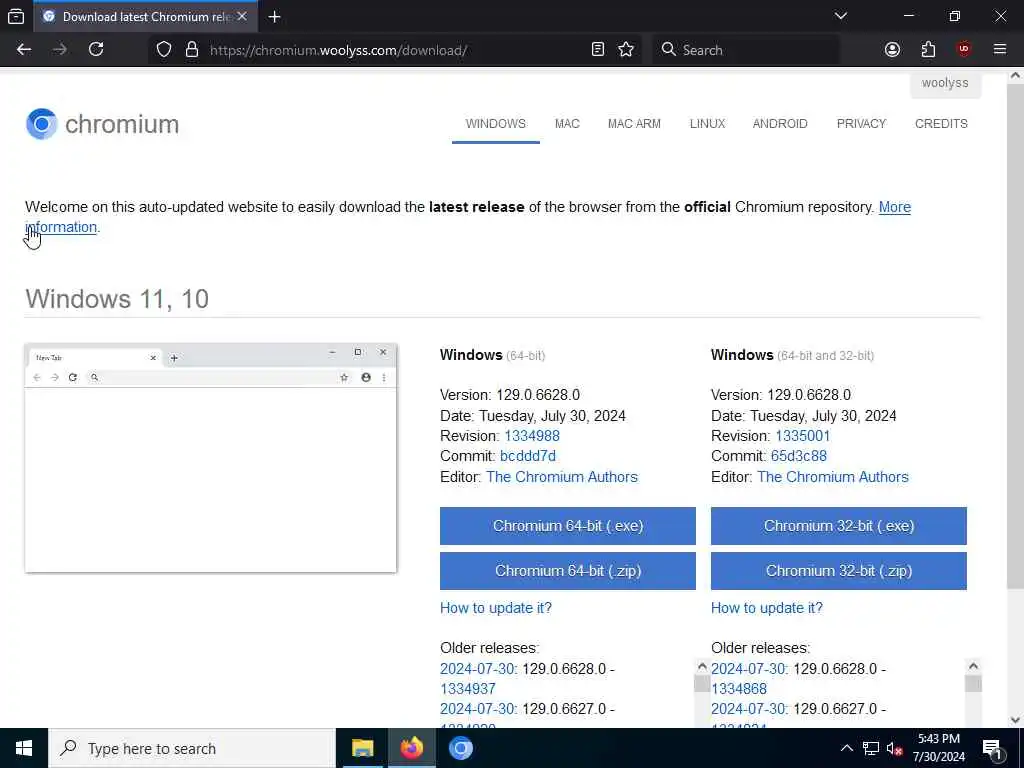Close the Download latest Chromium tab
The image size is (1024, 768).
(242, 16)
